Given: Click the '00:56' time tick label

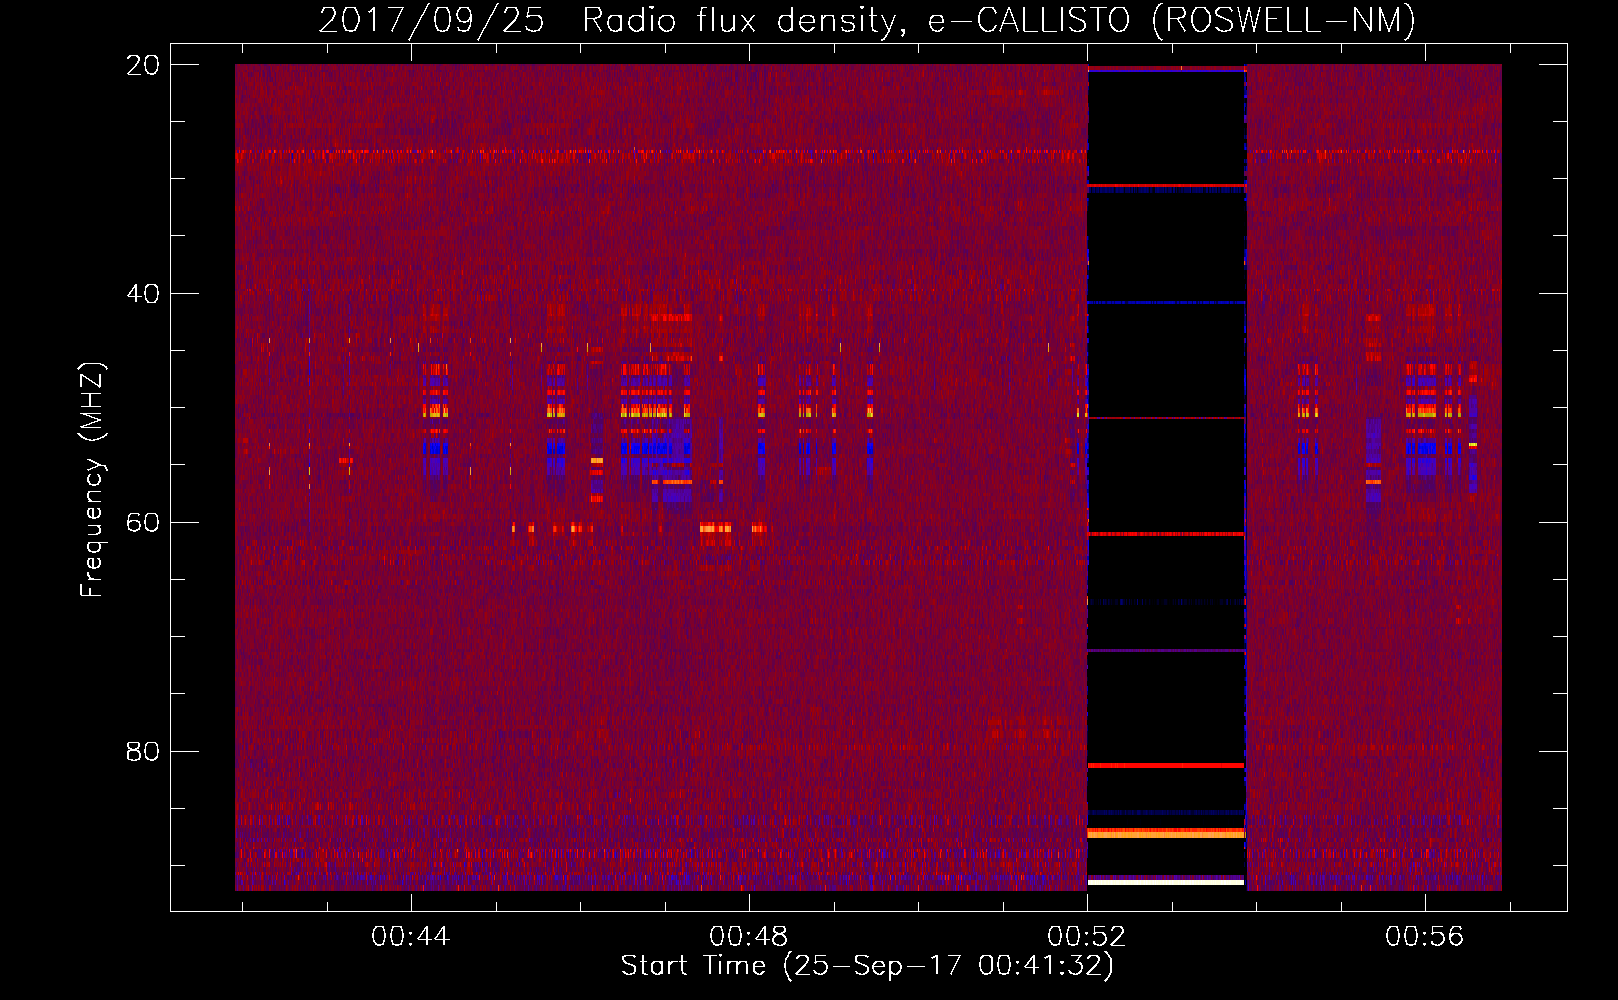Looking at the screenshot, I should (1424, 937).
